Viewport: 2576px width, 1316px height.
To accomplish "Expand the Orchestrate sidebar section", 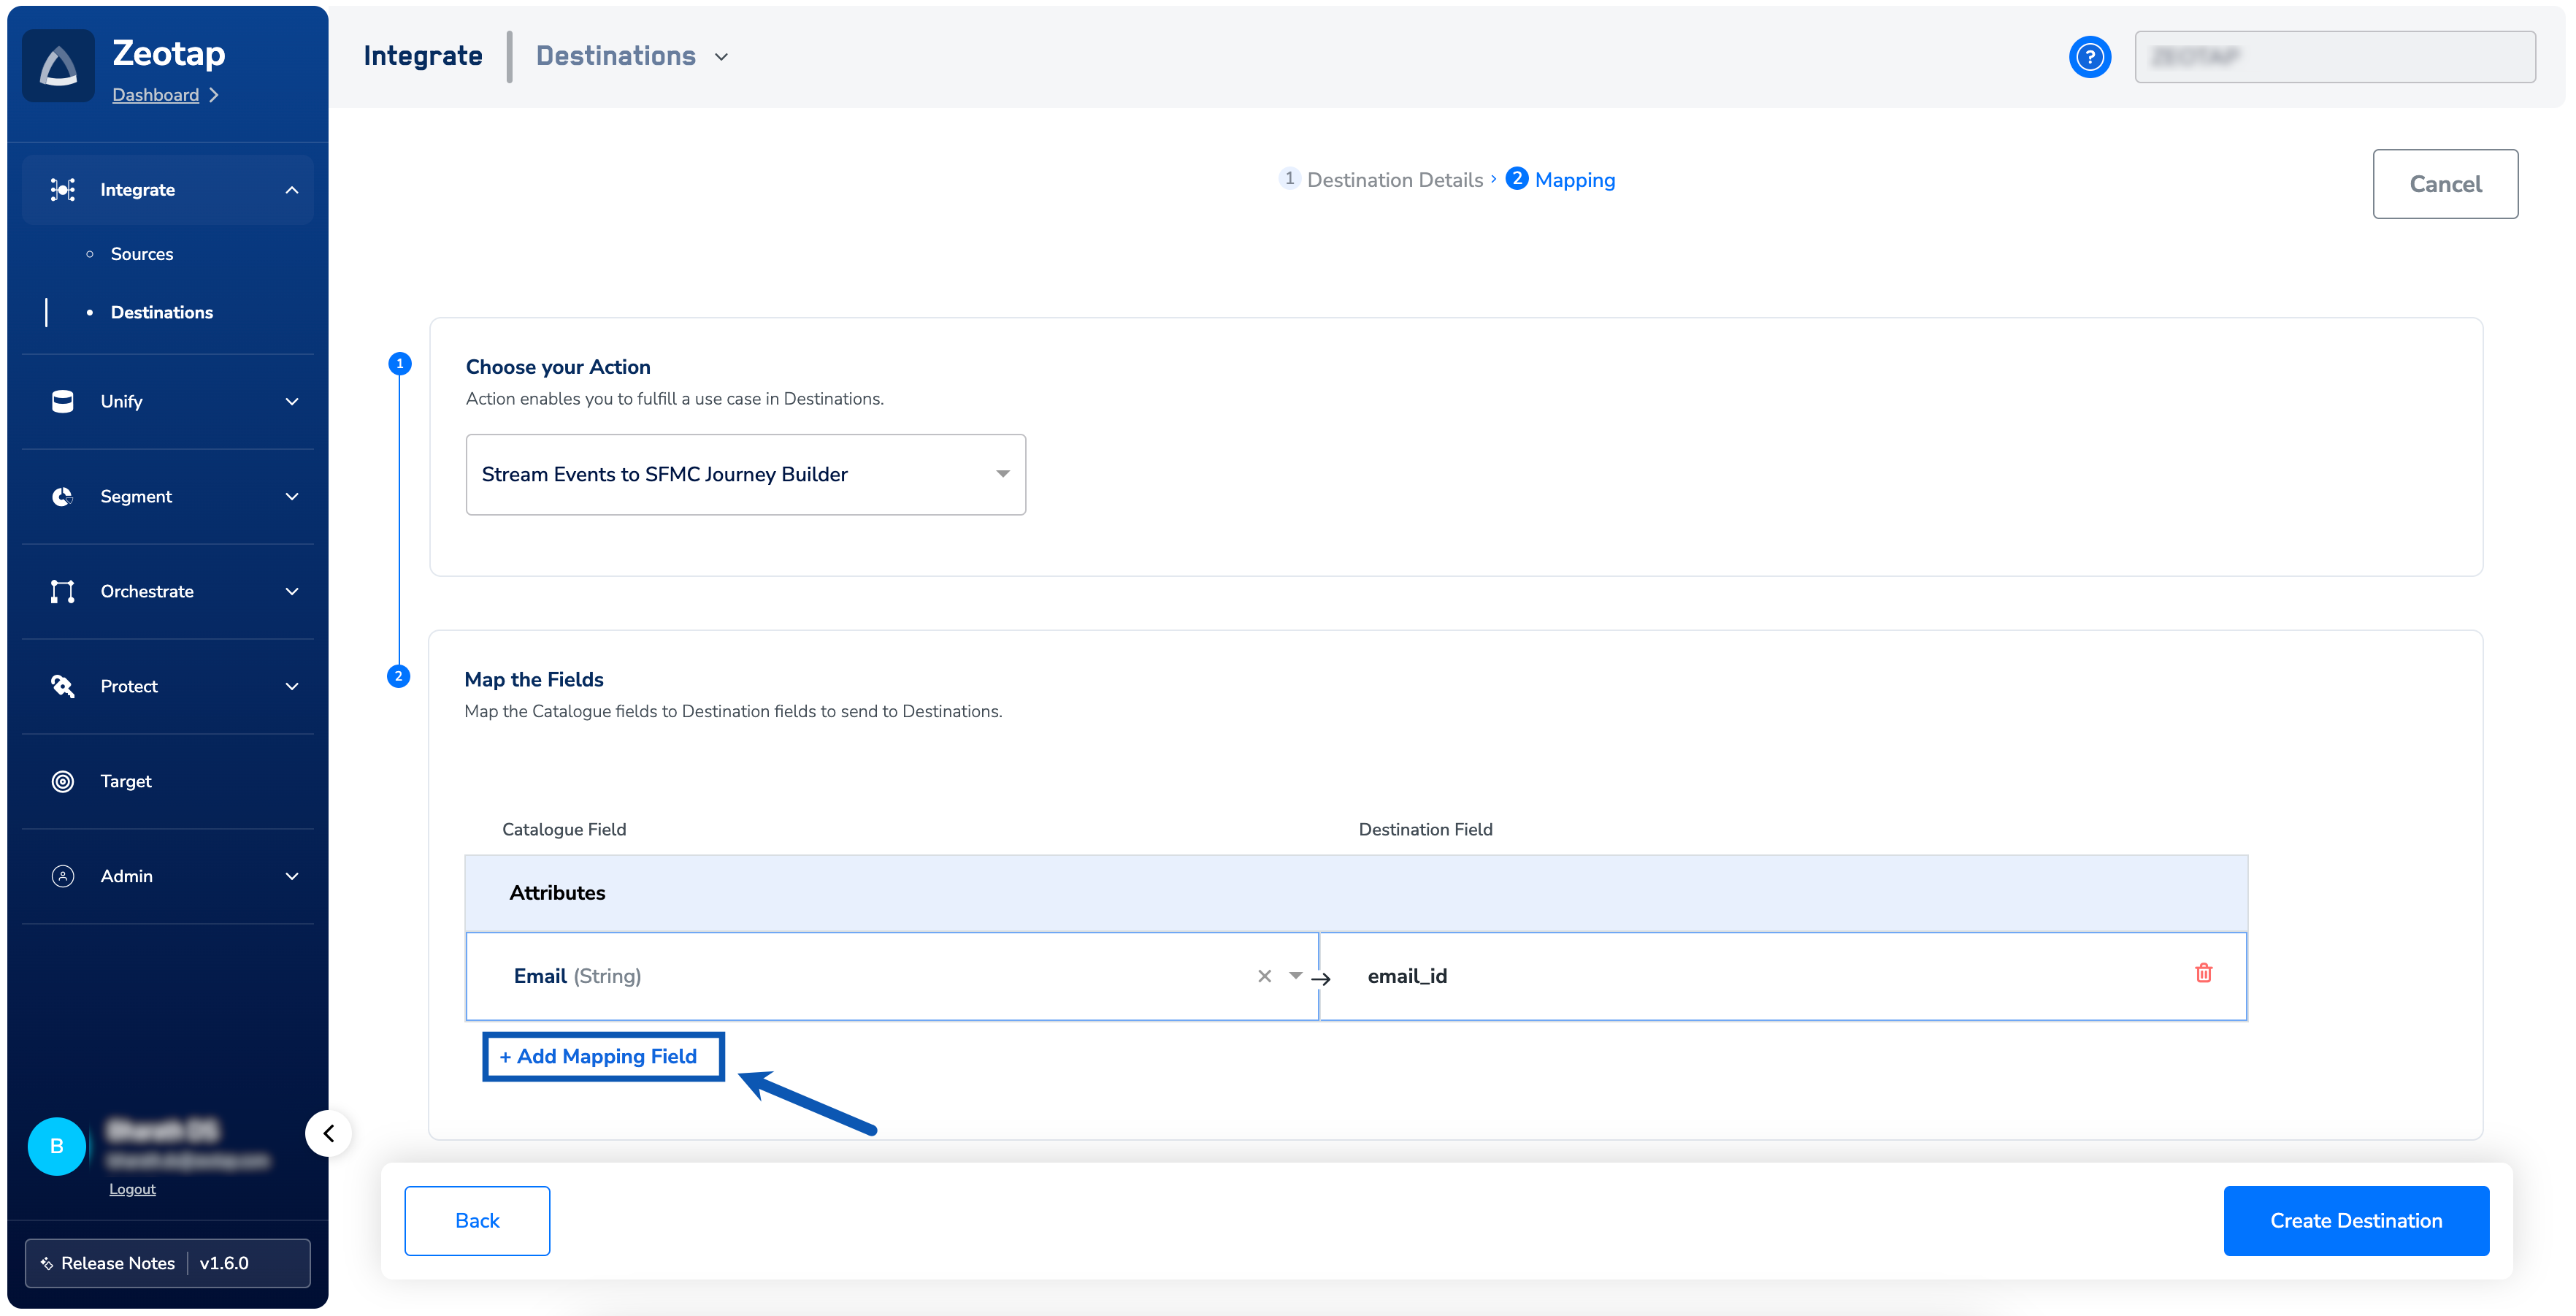I will 292,591.
